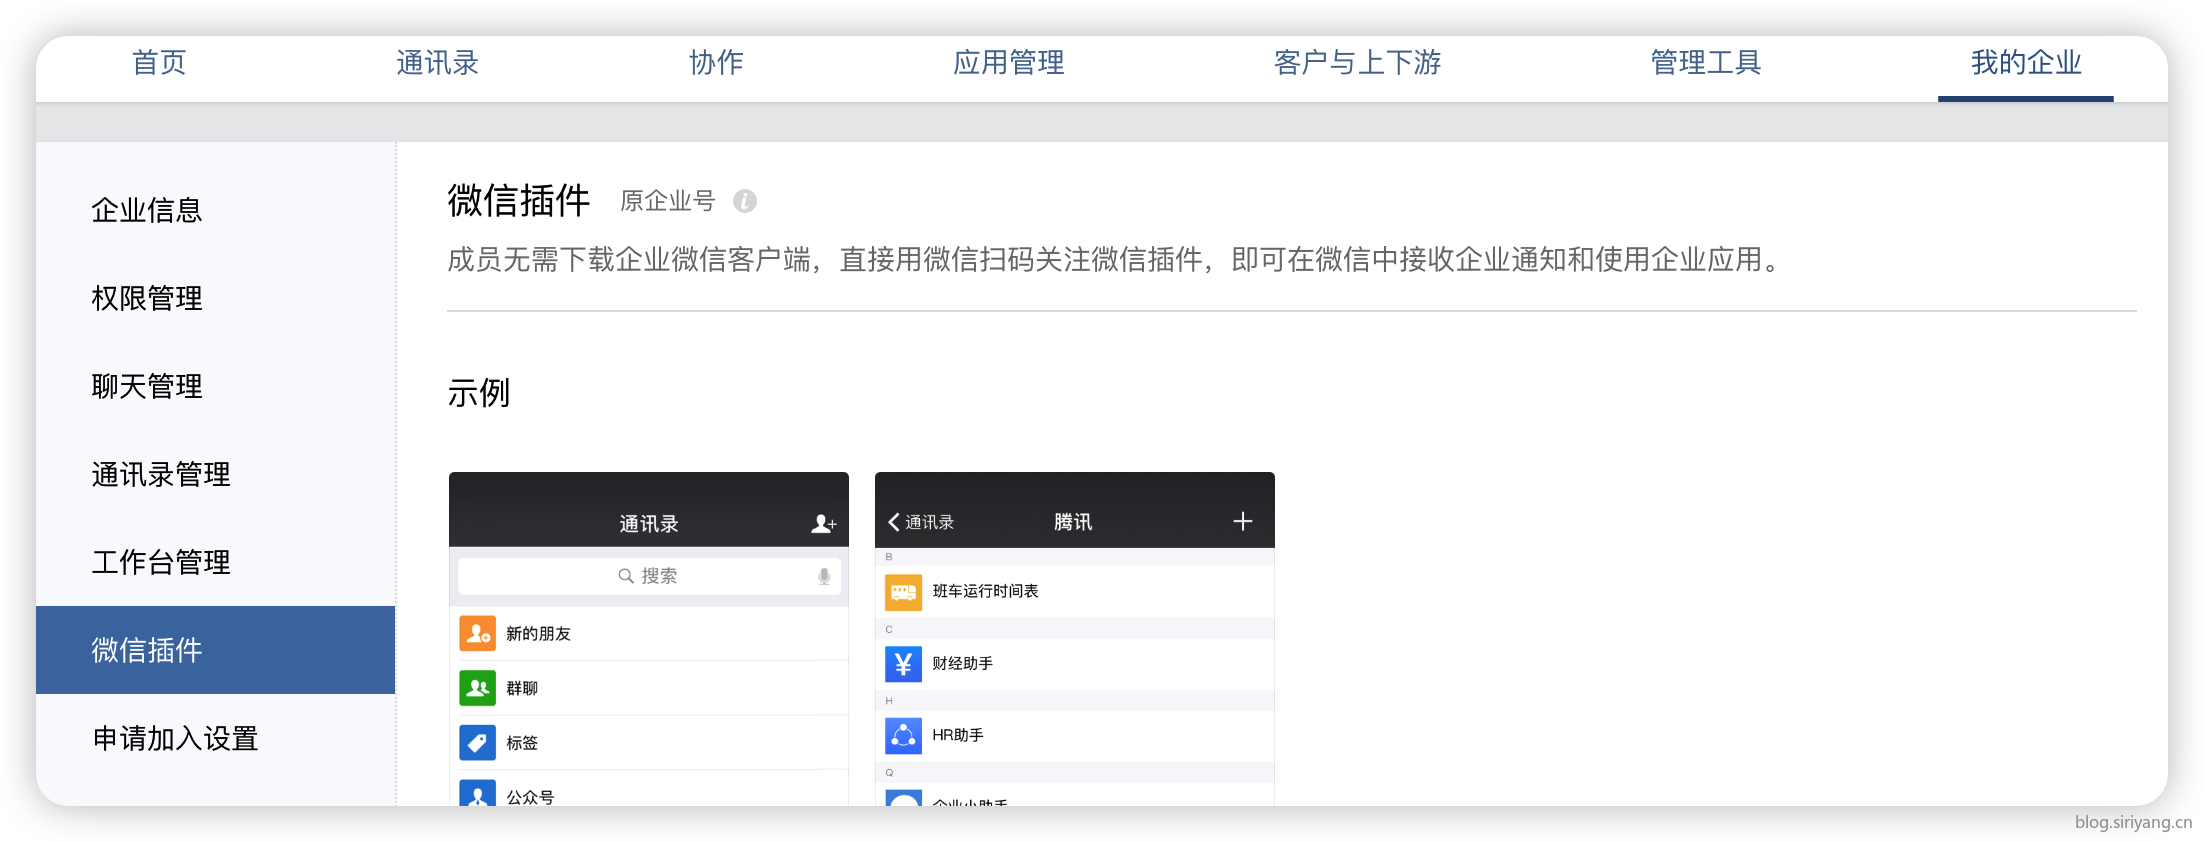The width and height of the screenshot is (2204, 842).
Task: Click the blue 标签 tag icon
Action: [x=478, y=742]
